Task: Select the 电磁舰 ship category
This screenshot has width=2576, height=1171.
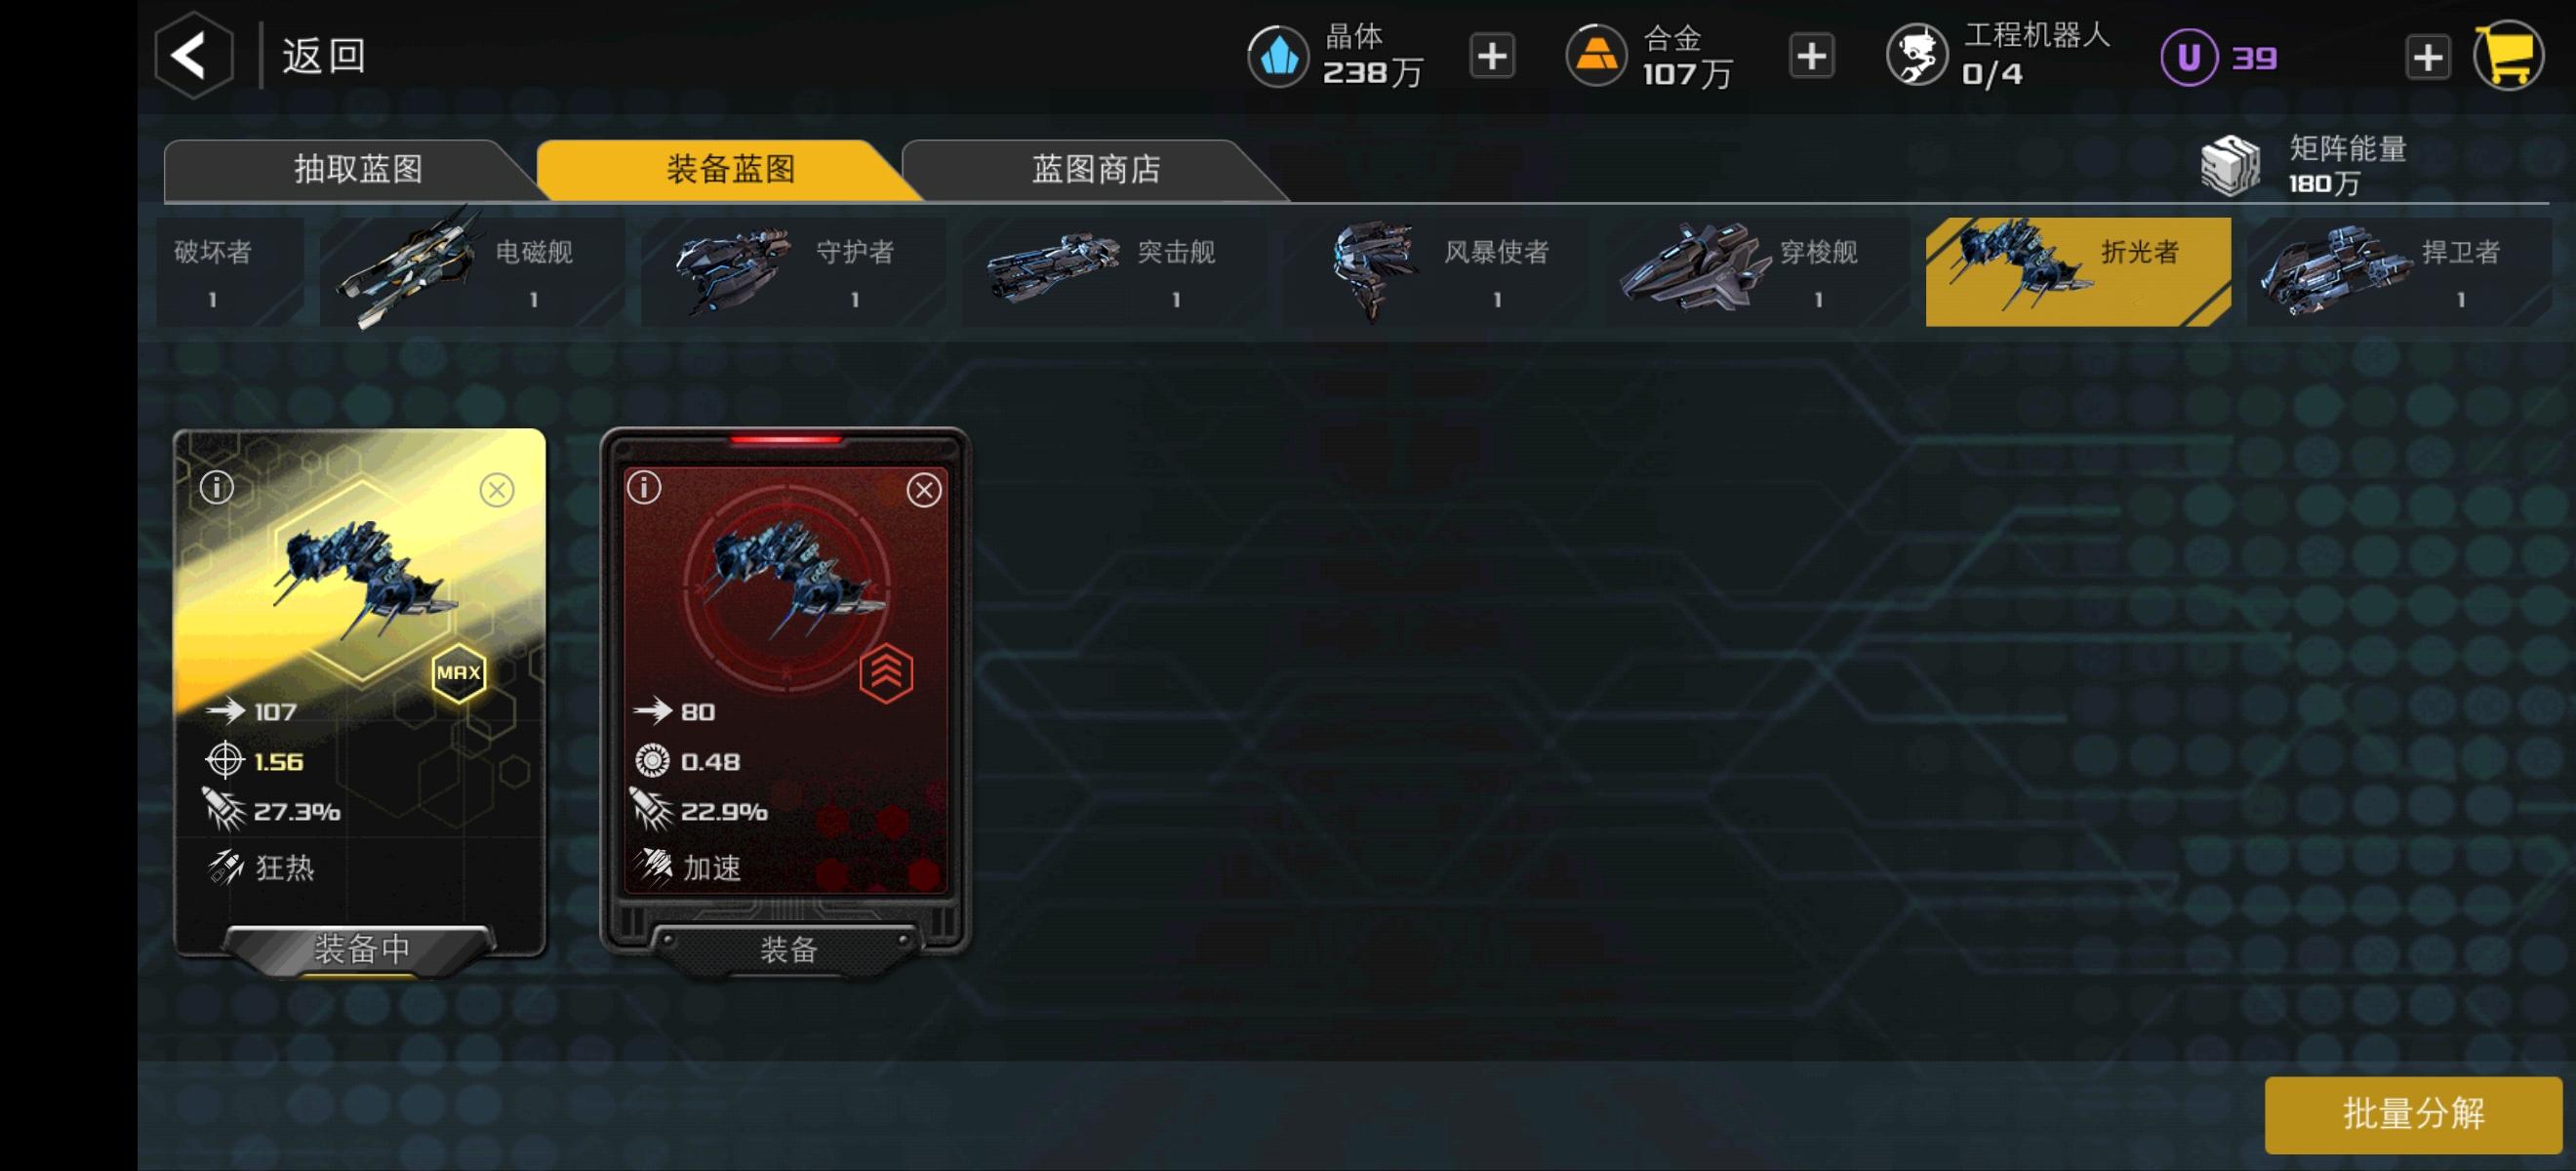Action: coord(472,271)
